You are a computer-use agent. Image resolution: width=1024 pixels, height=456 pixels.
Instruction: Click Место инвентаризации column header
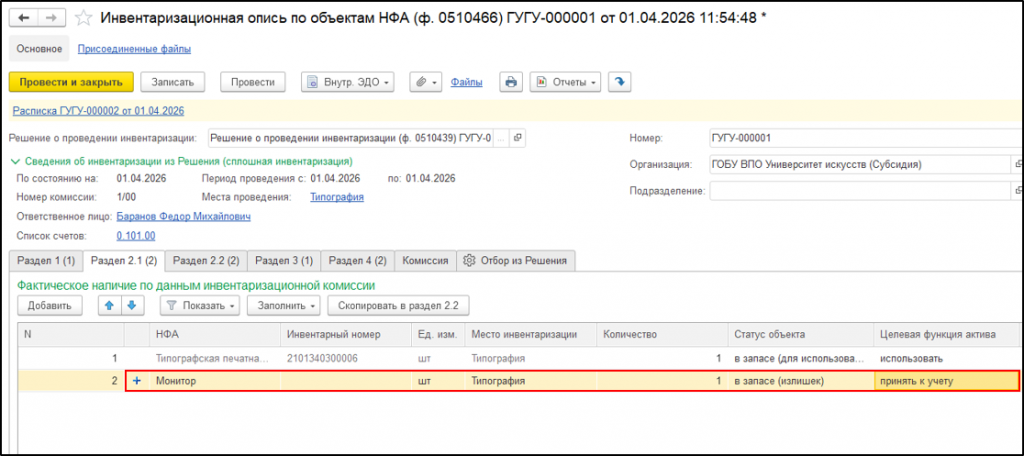click(531, 334)
